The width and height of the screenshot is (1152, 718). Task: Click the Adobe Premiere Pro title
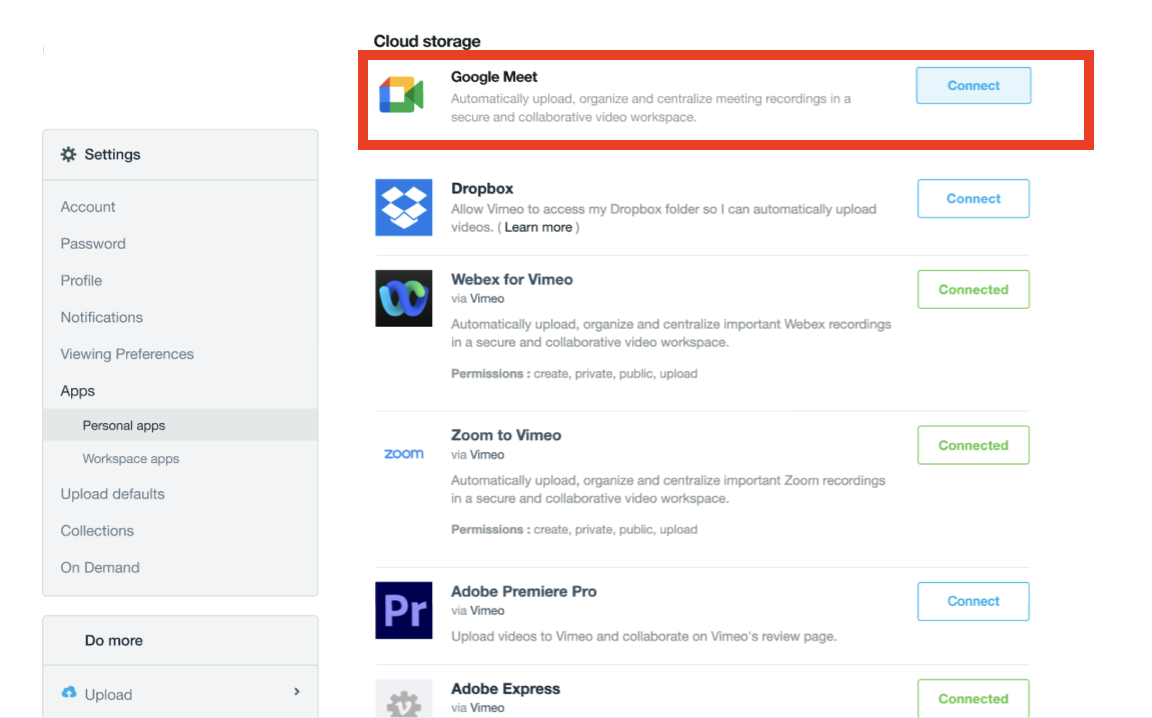(523, 591)
